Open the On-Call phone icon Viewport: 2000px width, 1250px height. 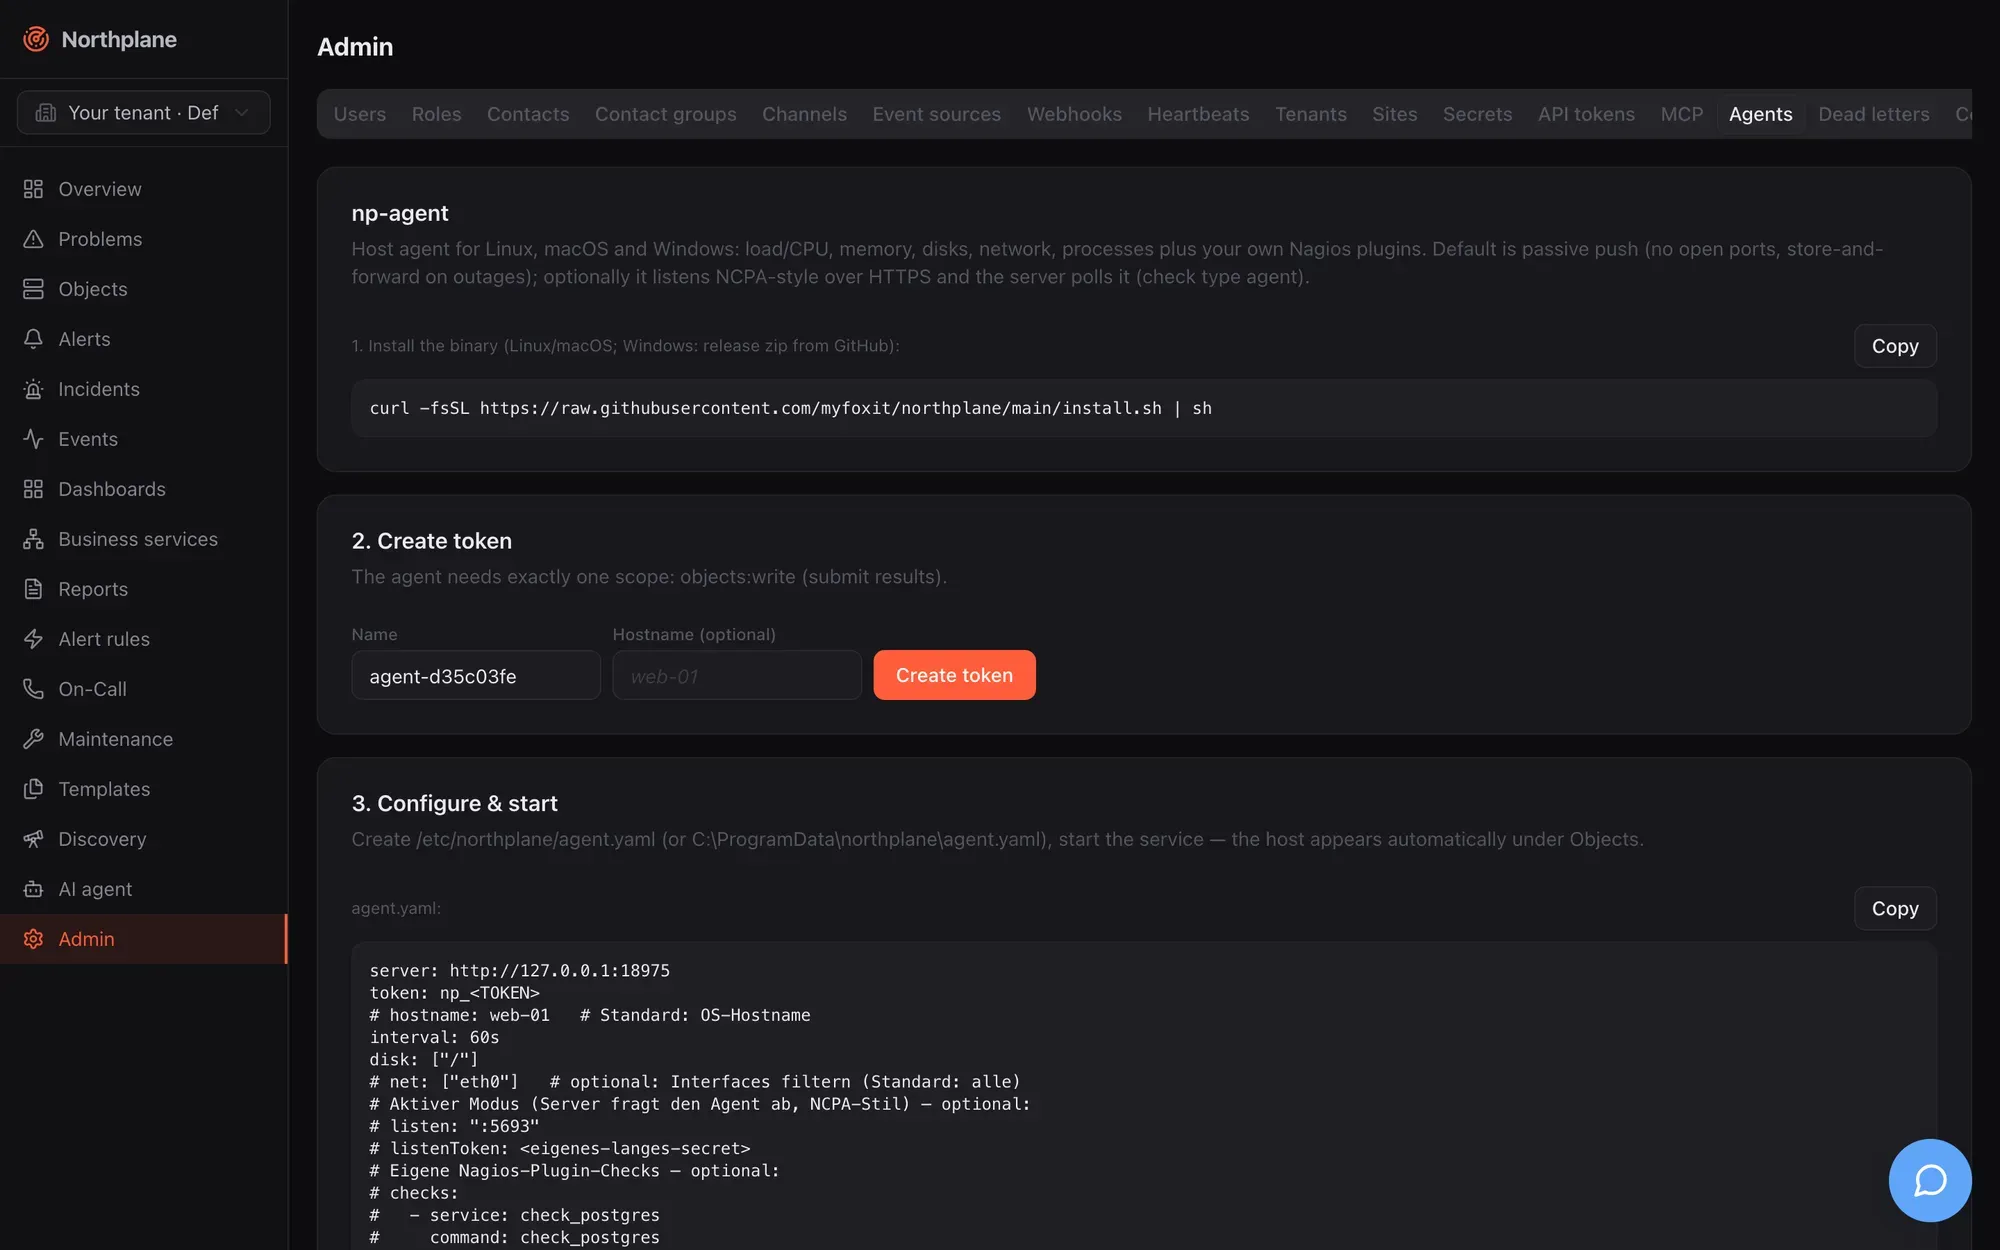tap(33, 689)
